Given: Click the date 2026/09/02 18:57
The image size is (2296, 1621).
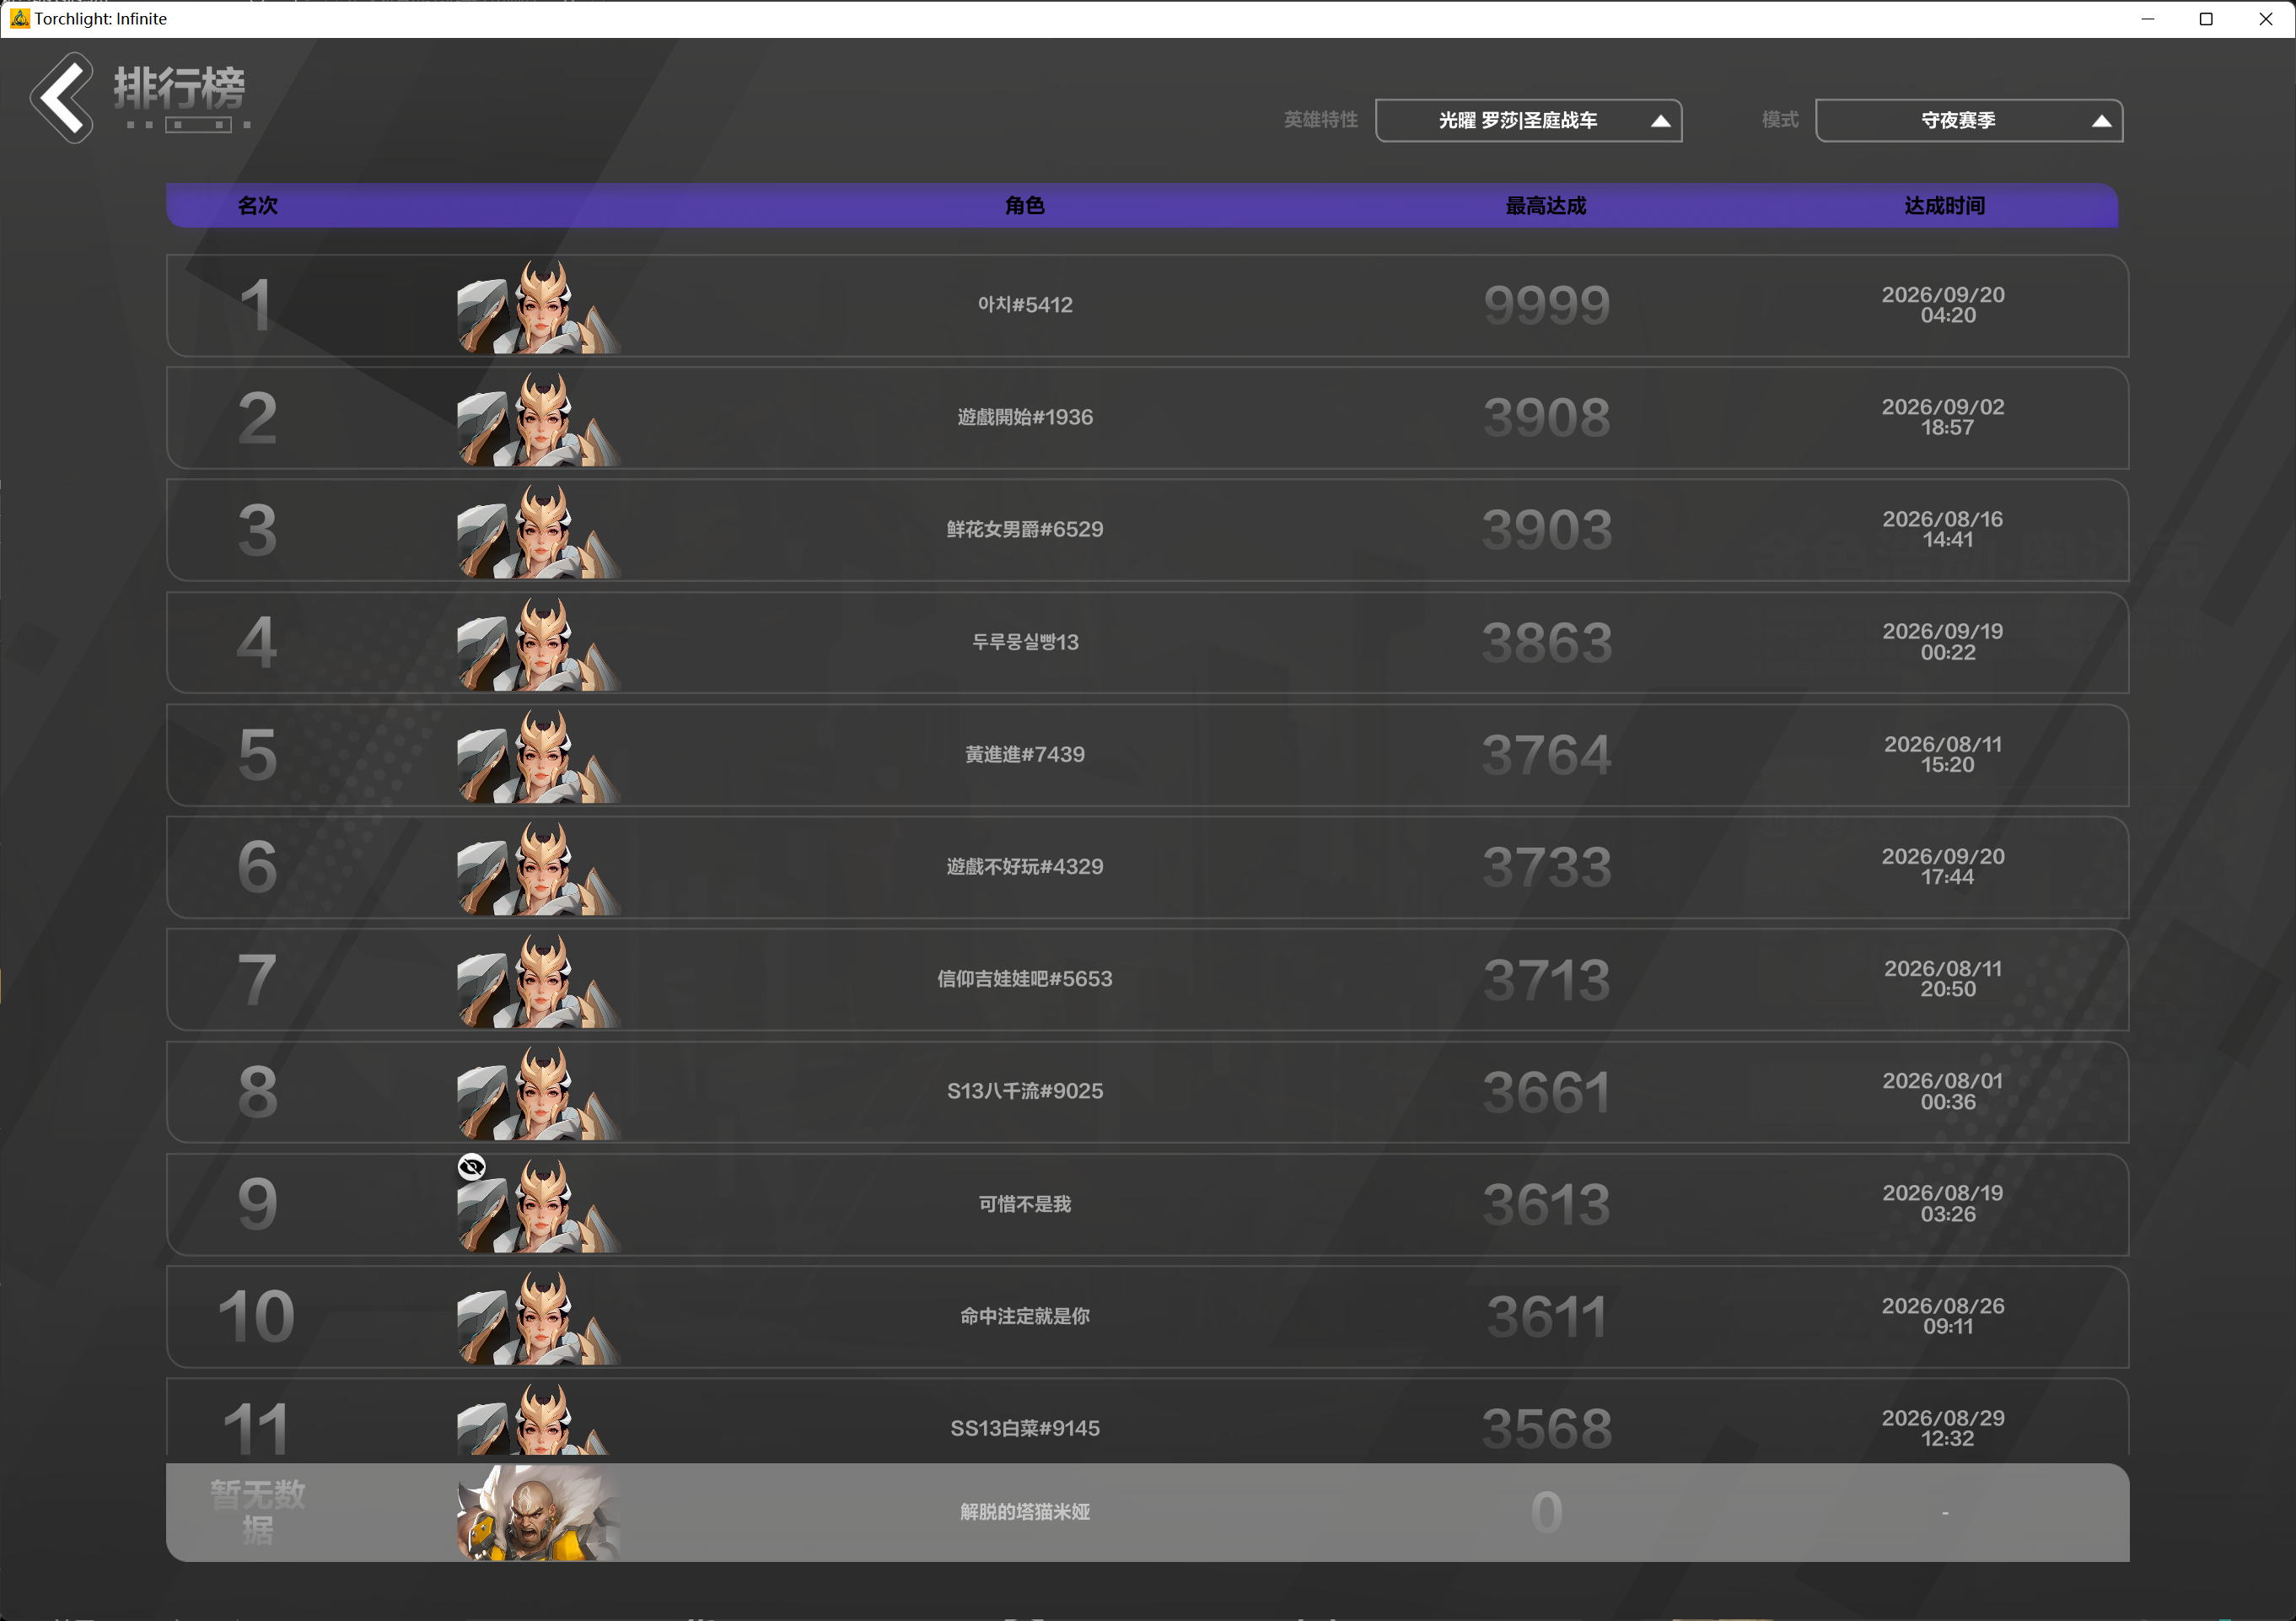Looking at the screenshot, I should pos(1944,417).
